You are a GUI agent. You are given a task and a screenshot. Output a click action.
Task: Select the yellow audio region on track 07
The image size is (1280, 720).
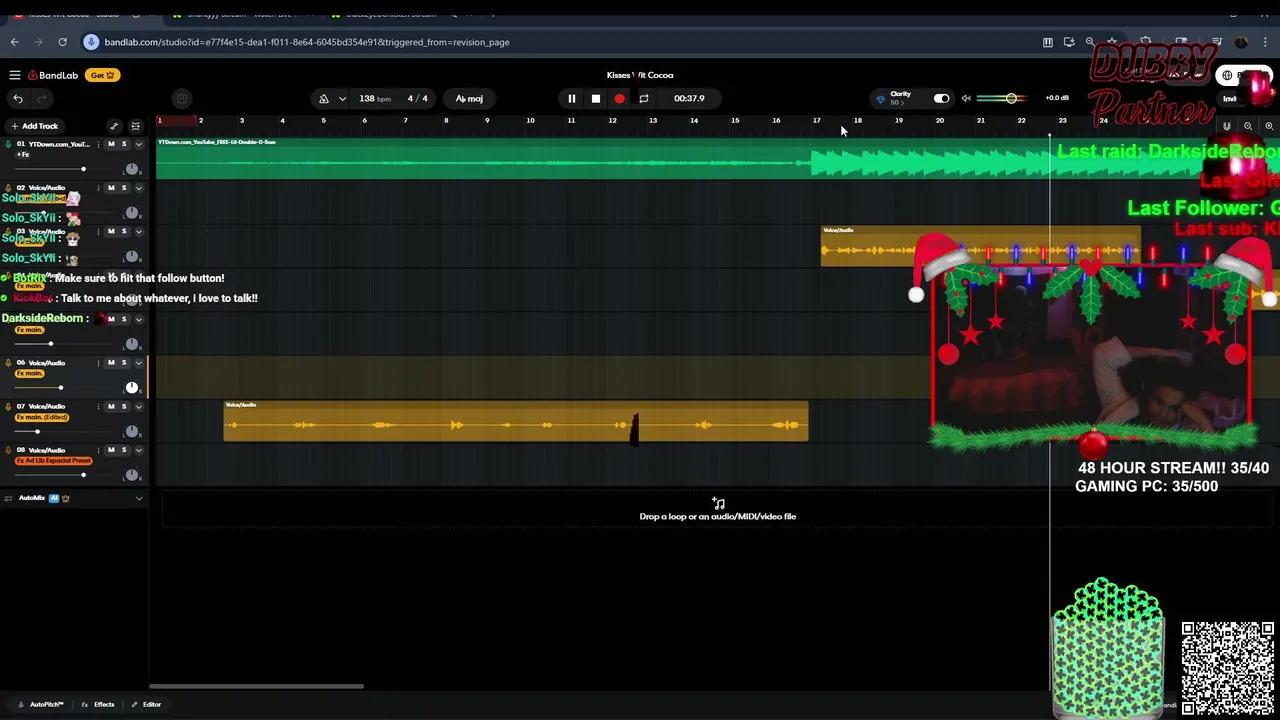click(515, 421)
